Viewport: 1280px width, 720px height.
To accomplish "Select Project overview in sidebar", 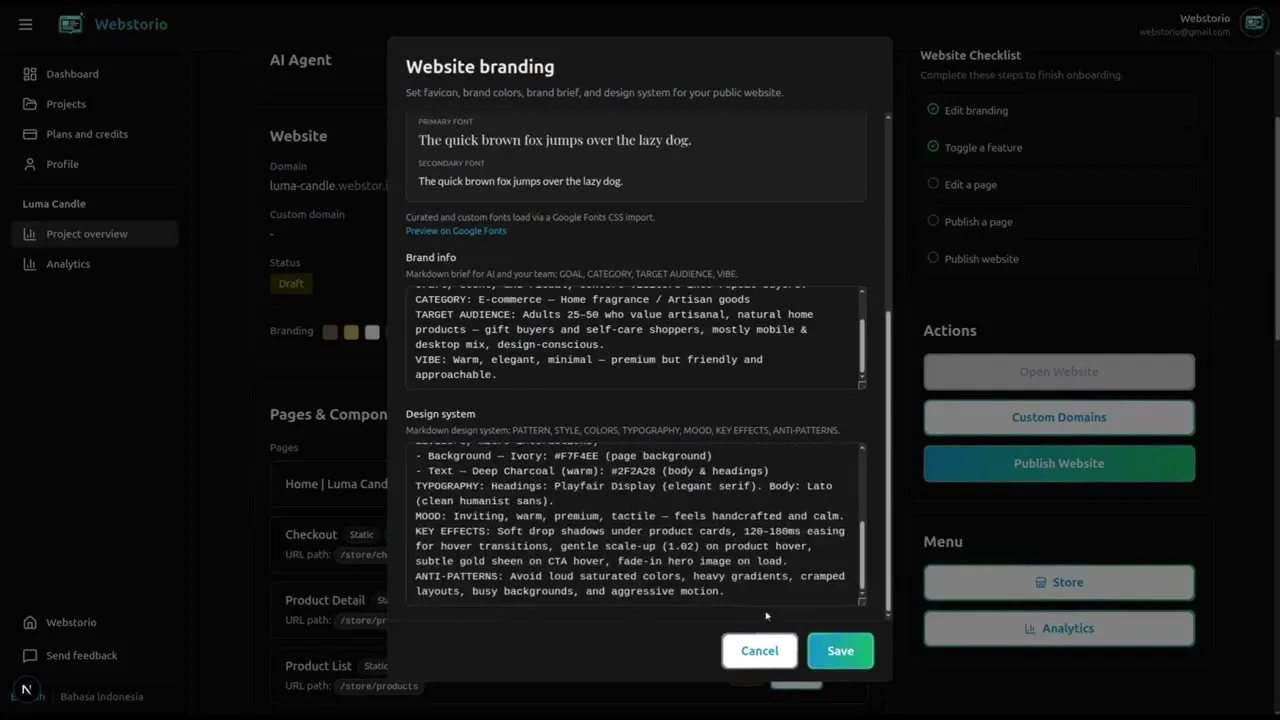I will pos(95,234).
